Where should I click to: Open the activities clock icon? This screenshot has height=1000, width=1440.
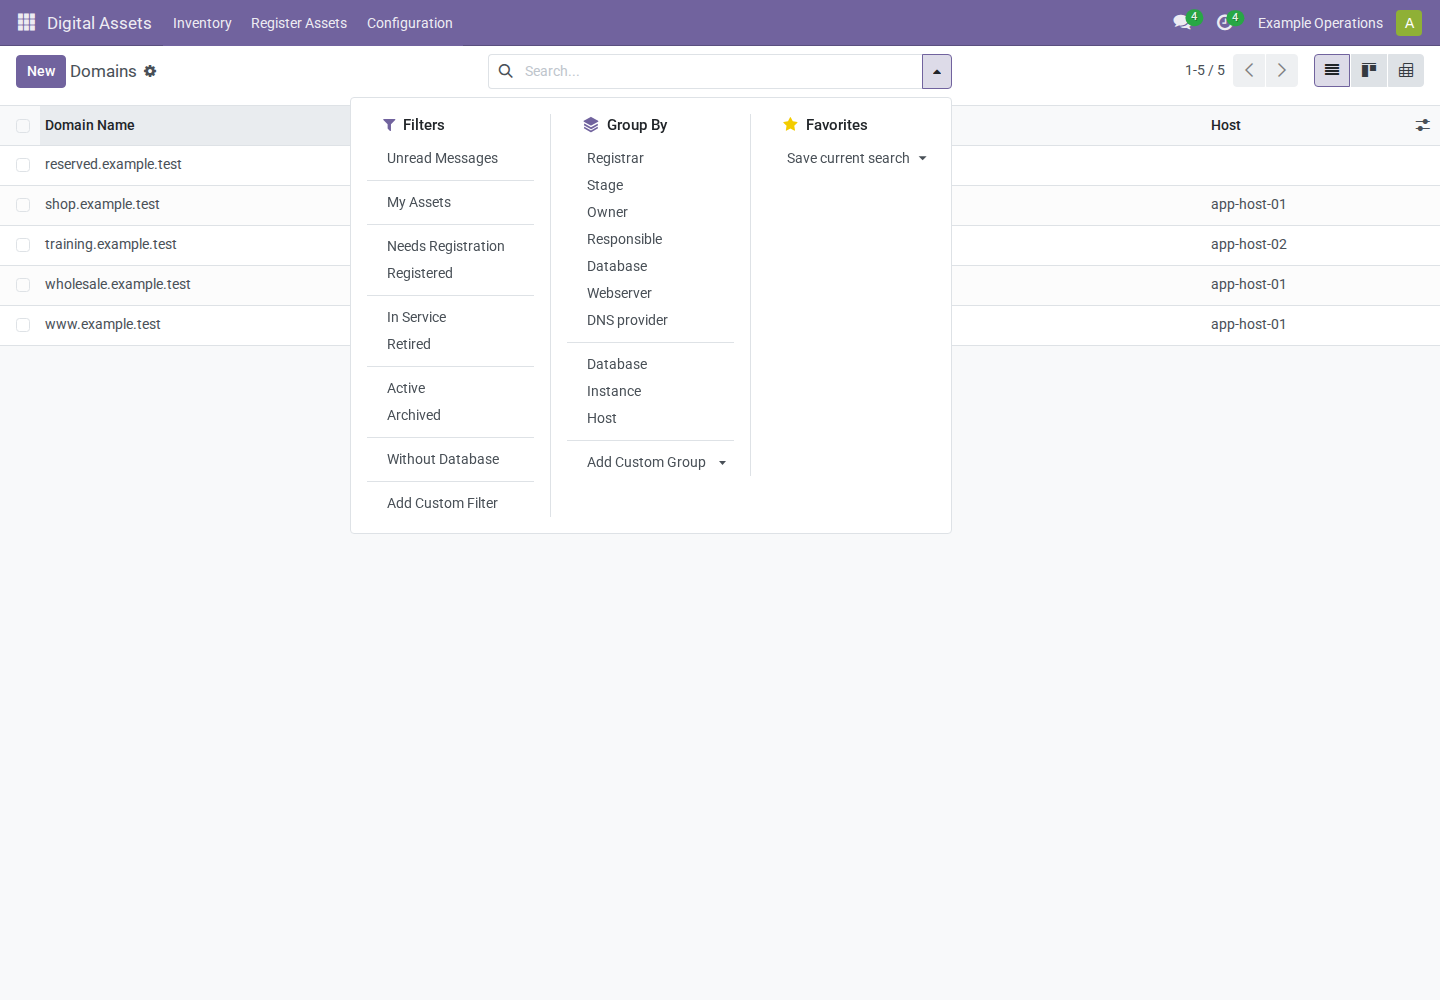point(1224,22)
